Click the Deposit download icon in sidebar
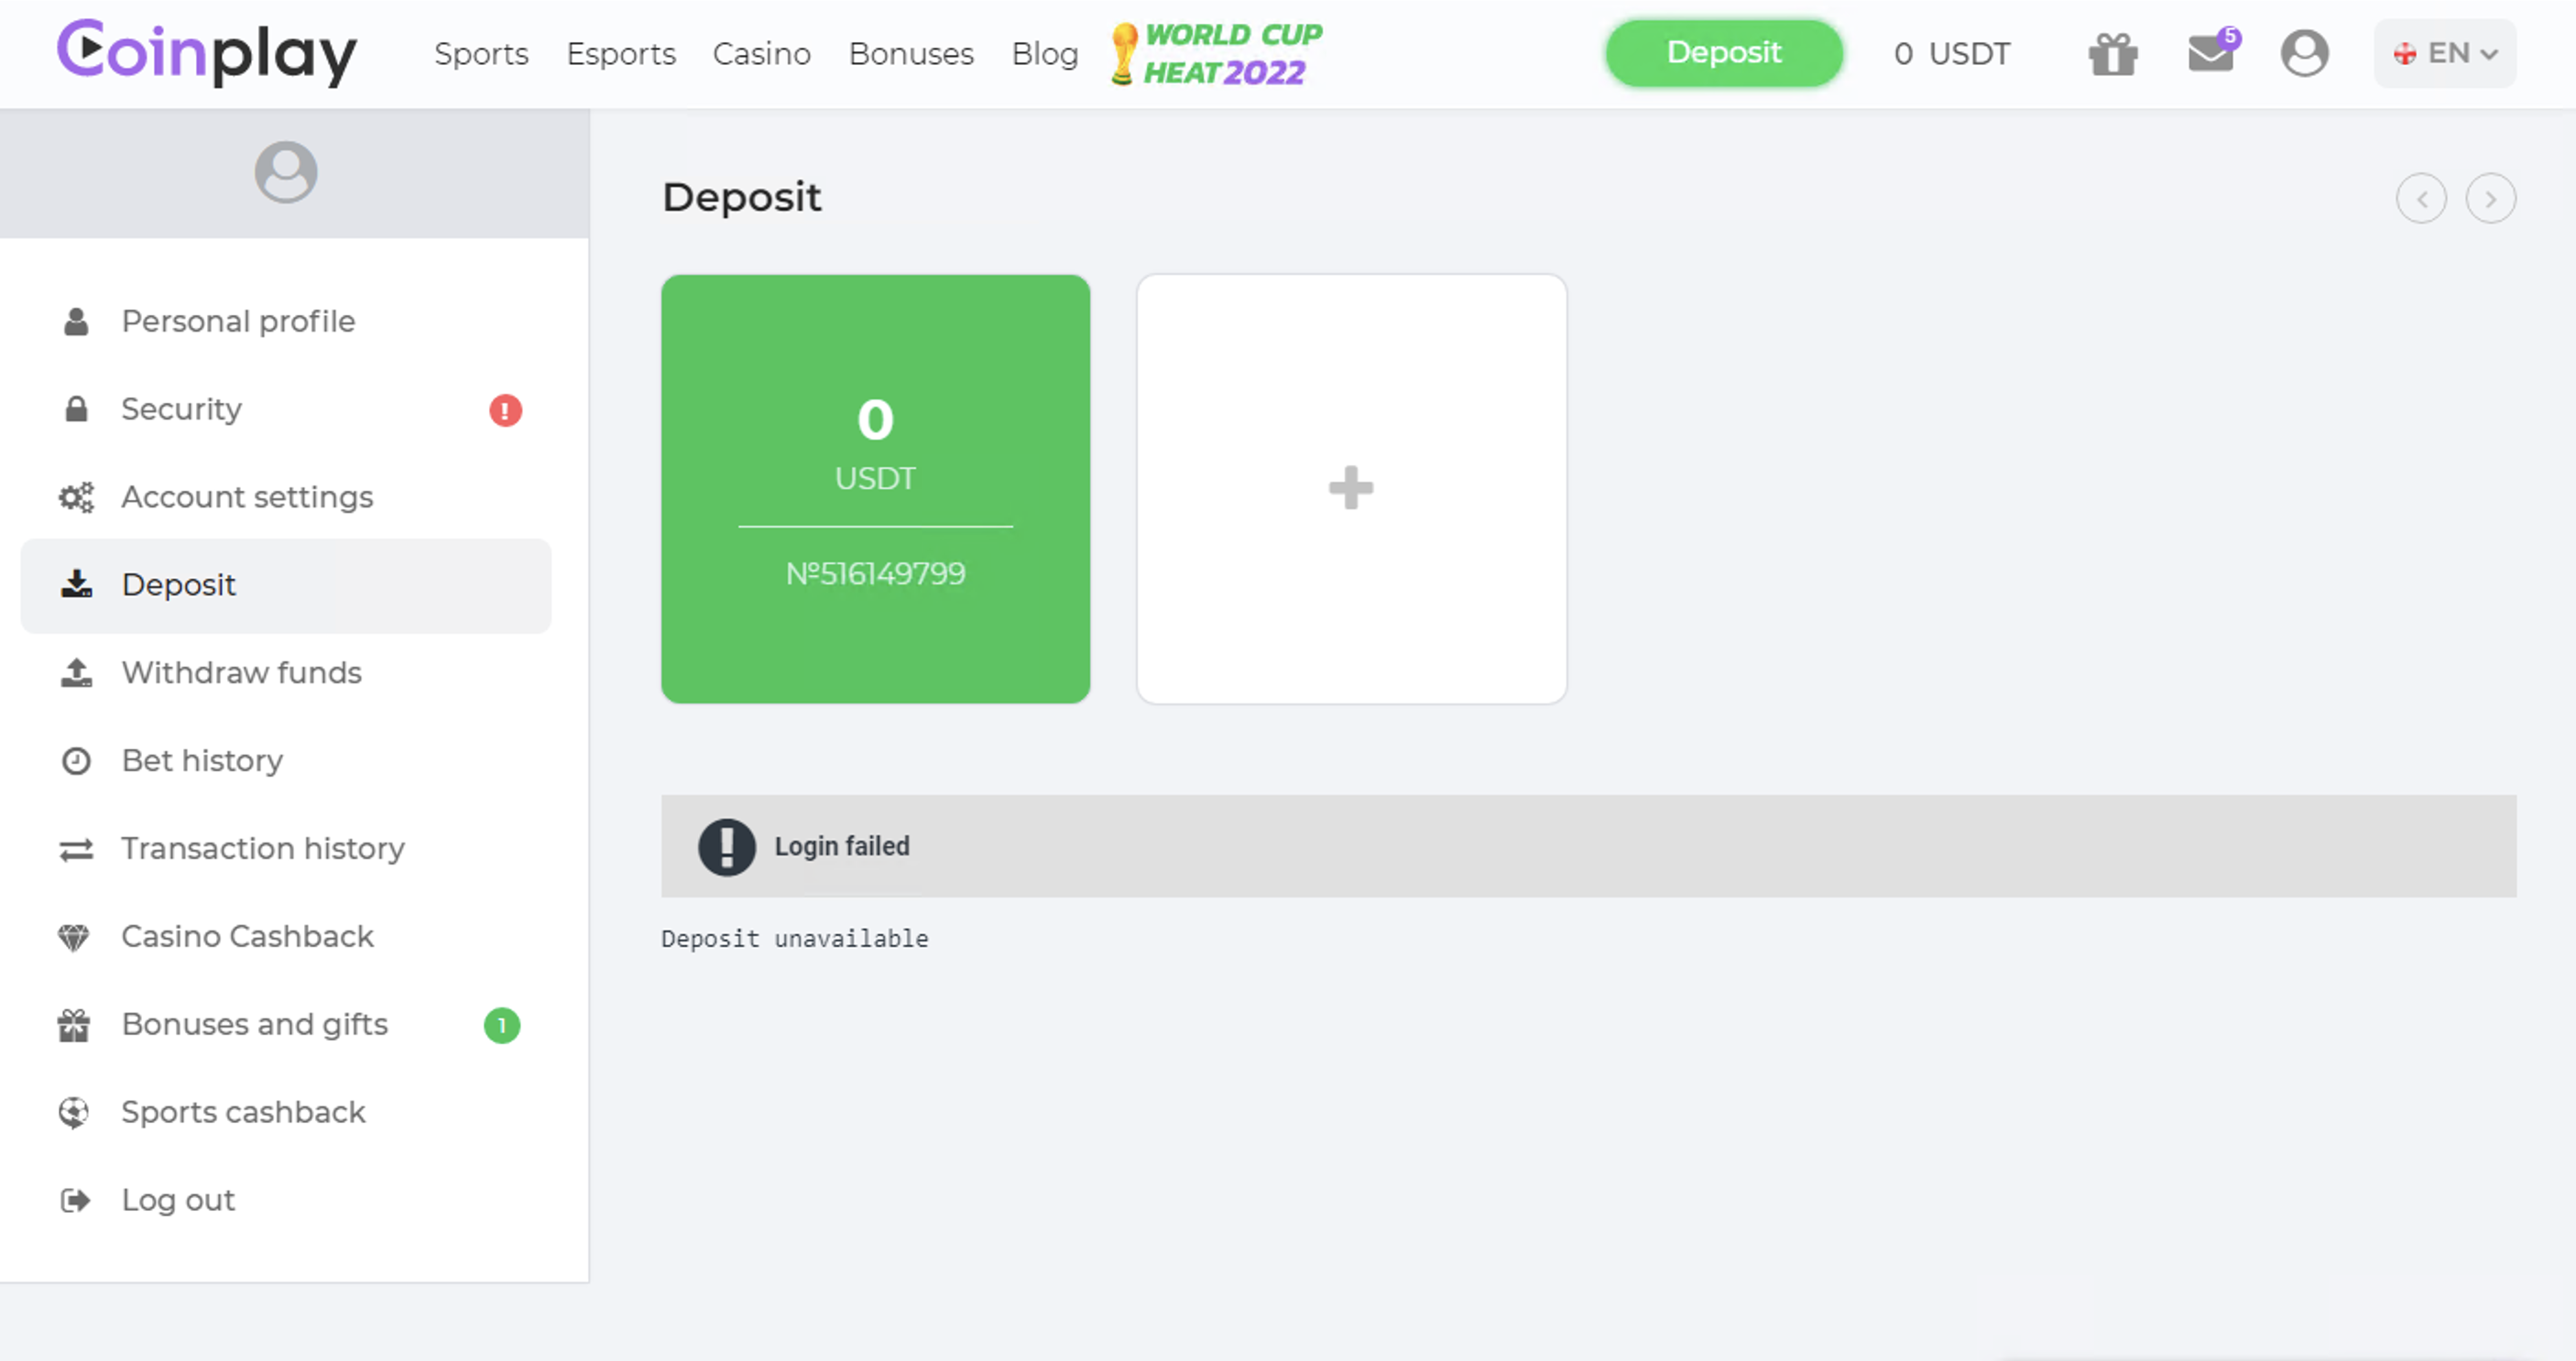This screenshot has height=1361, width=2576. (76, 584)
